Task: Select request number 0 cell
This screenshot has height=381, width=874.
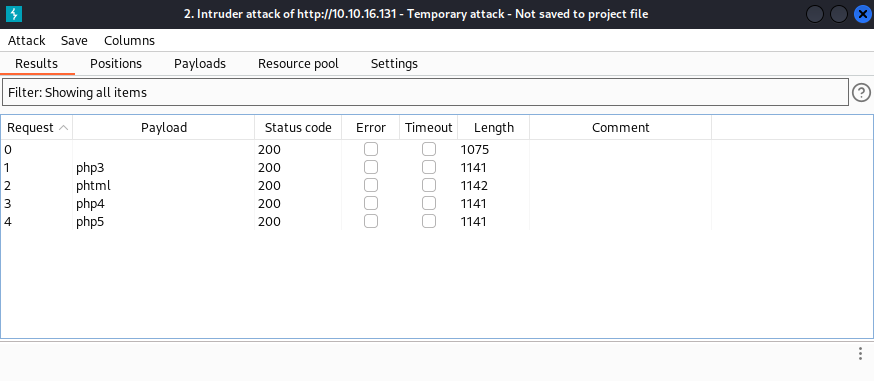Action: coord(36,149)
